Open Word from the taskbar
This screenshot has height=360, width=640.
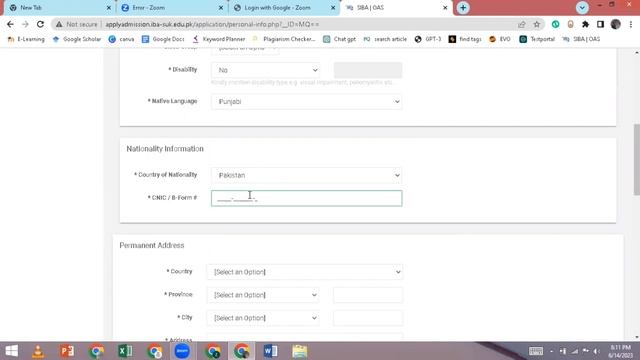270,351
